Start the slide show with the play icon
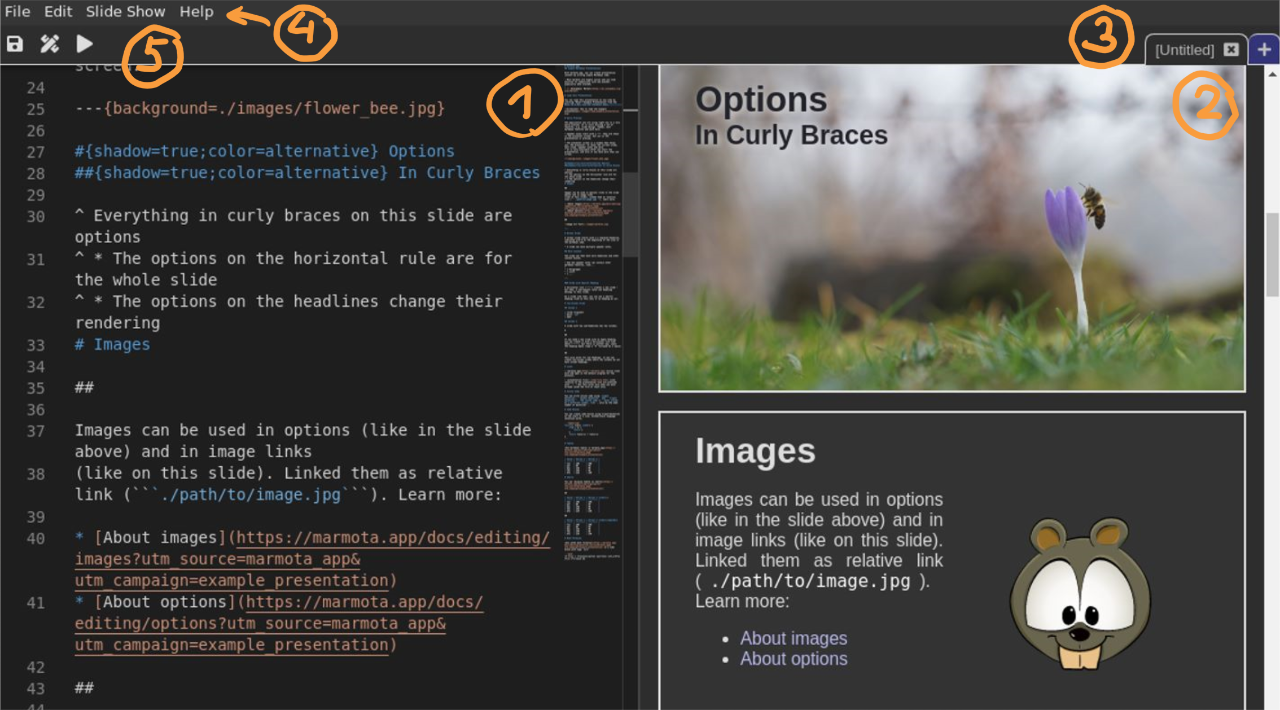 tap(84, 43)
